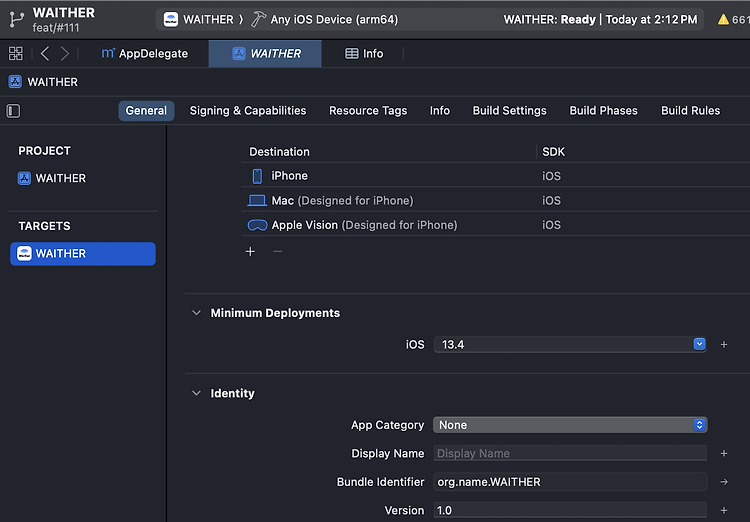This screenshot has height=522, width=750.
Task: Click the iPhone destination device icon
Action: (x=257, y=176)
